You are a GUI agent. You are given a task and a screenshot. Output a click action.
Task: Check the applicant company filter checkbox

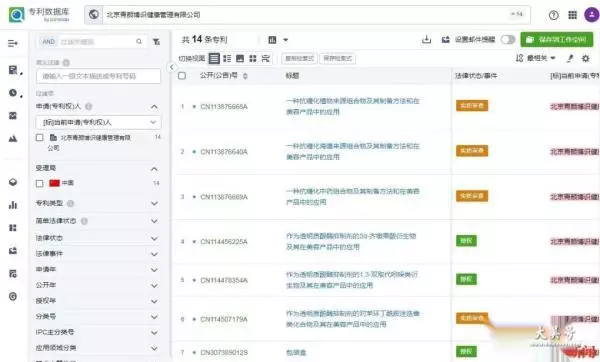(39, 137)
